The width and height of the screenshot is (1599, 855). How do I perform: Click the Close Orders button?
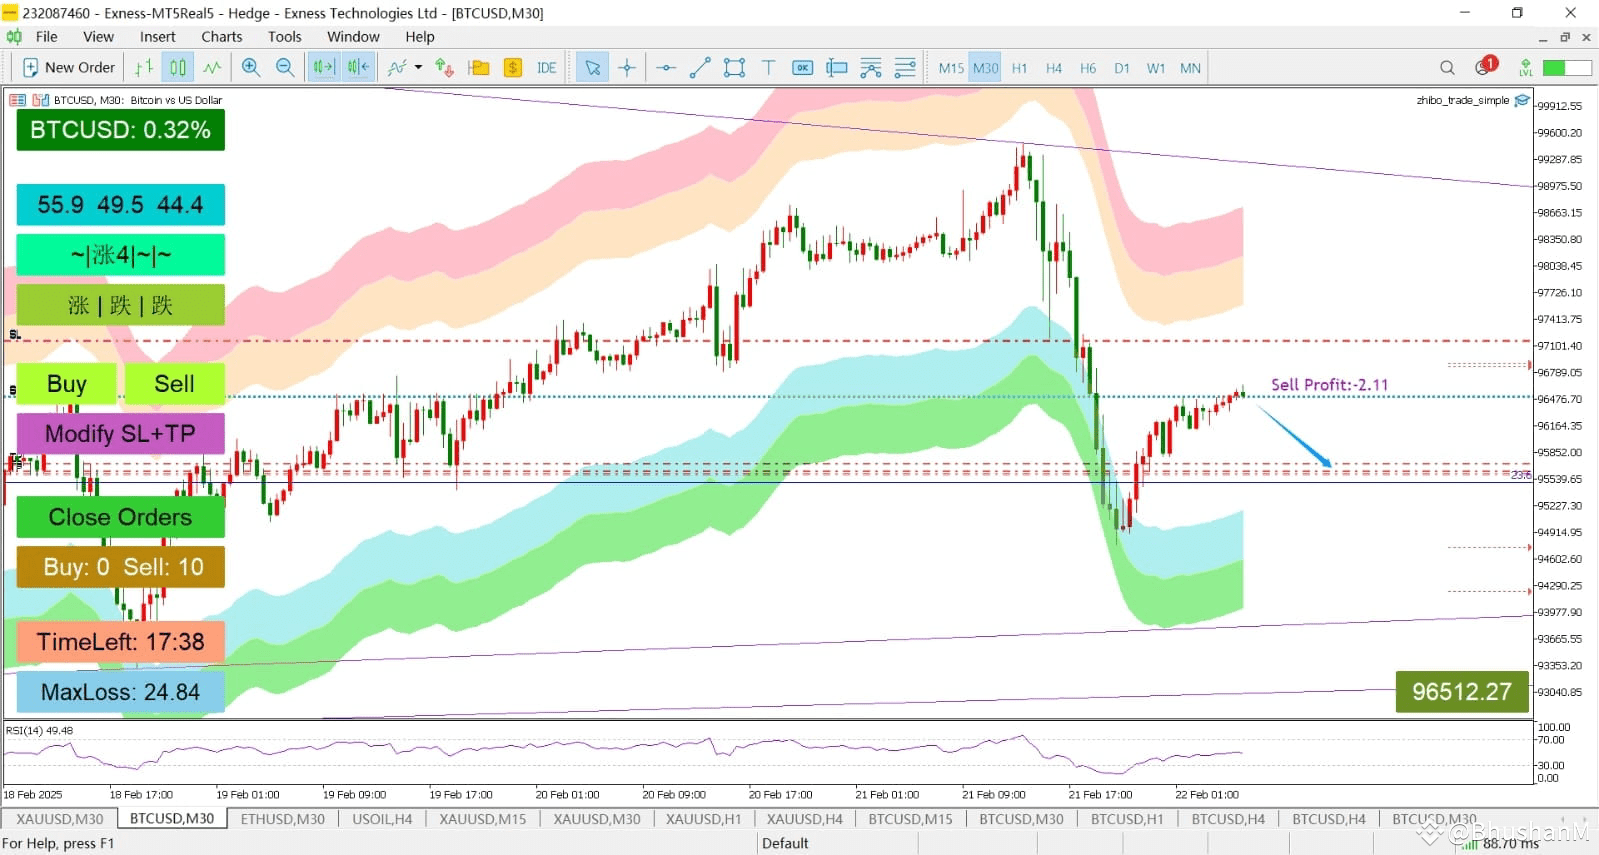coord(121,517)
